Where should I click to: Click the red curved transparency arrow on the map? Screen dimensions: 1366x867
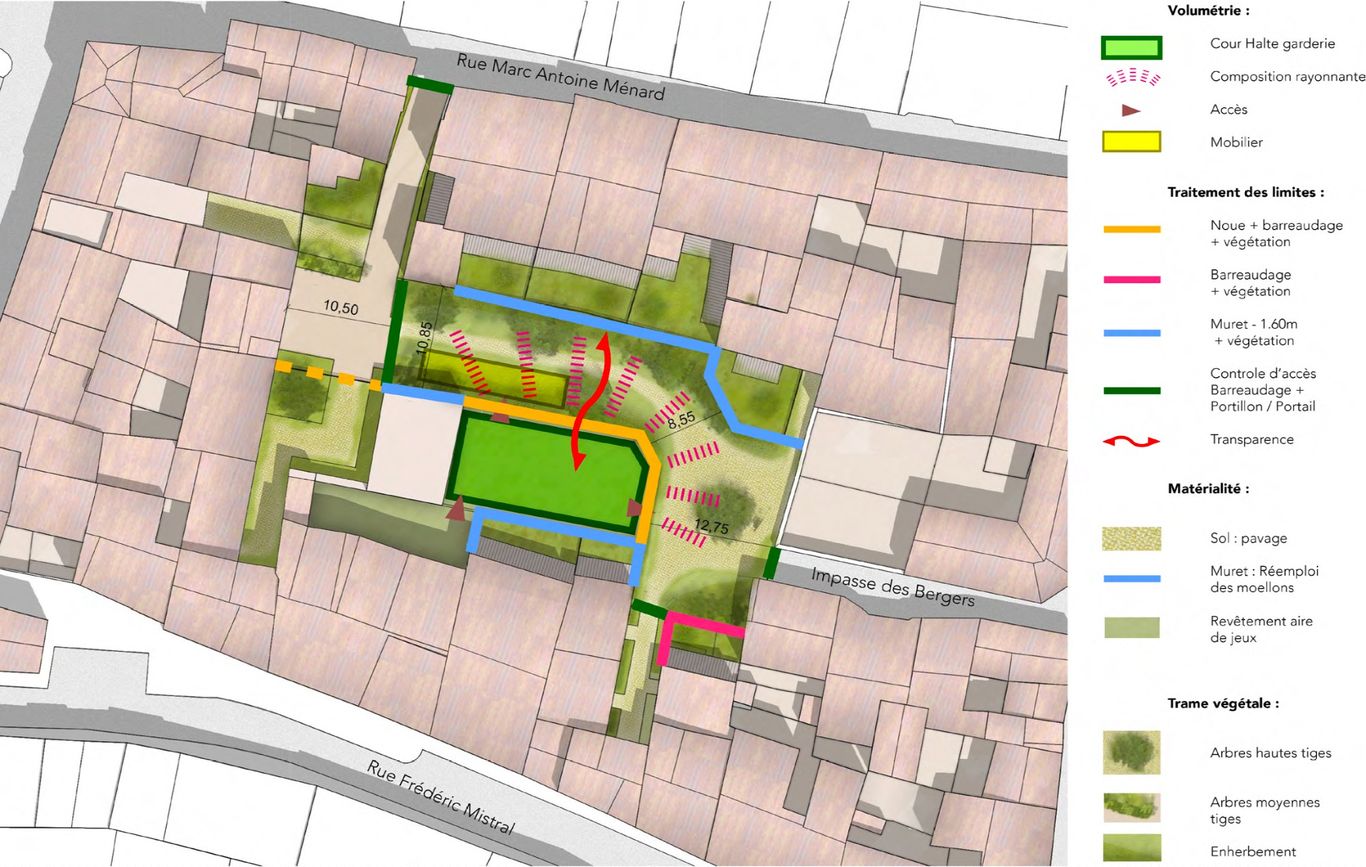coord(590,402)
